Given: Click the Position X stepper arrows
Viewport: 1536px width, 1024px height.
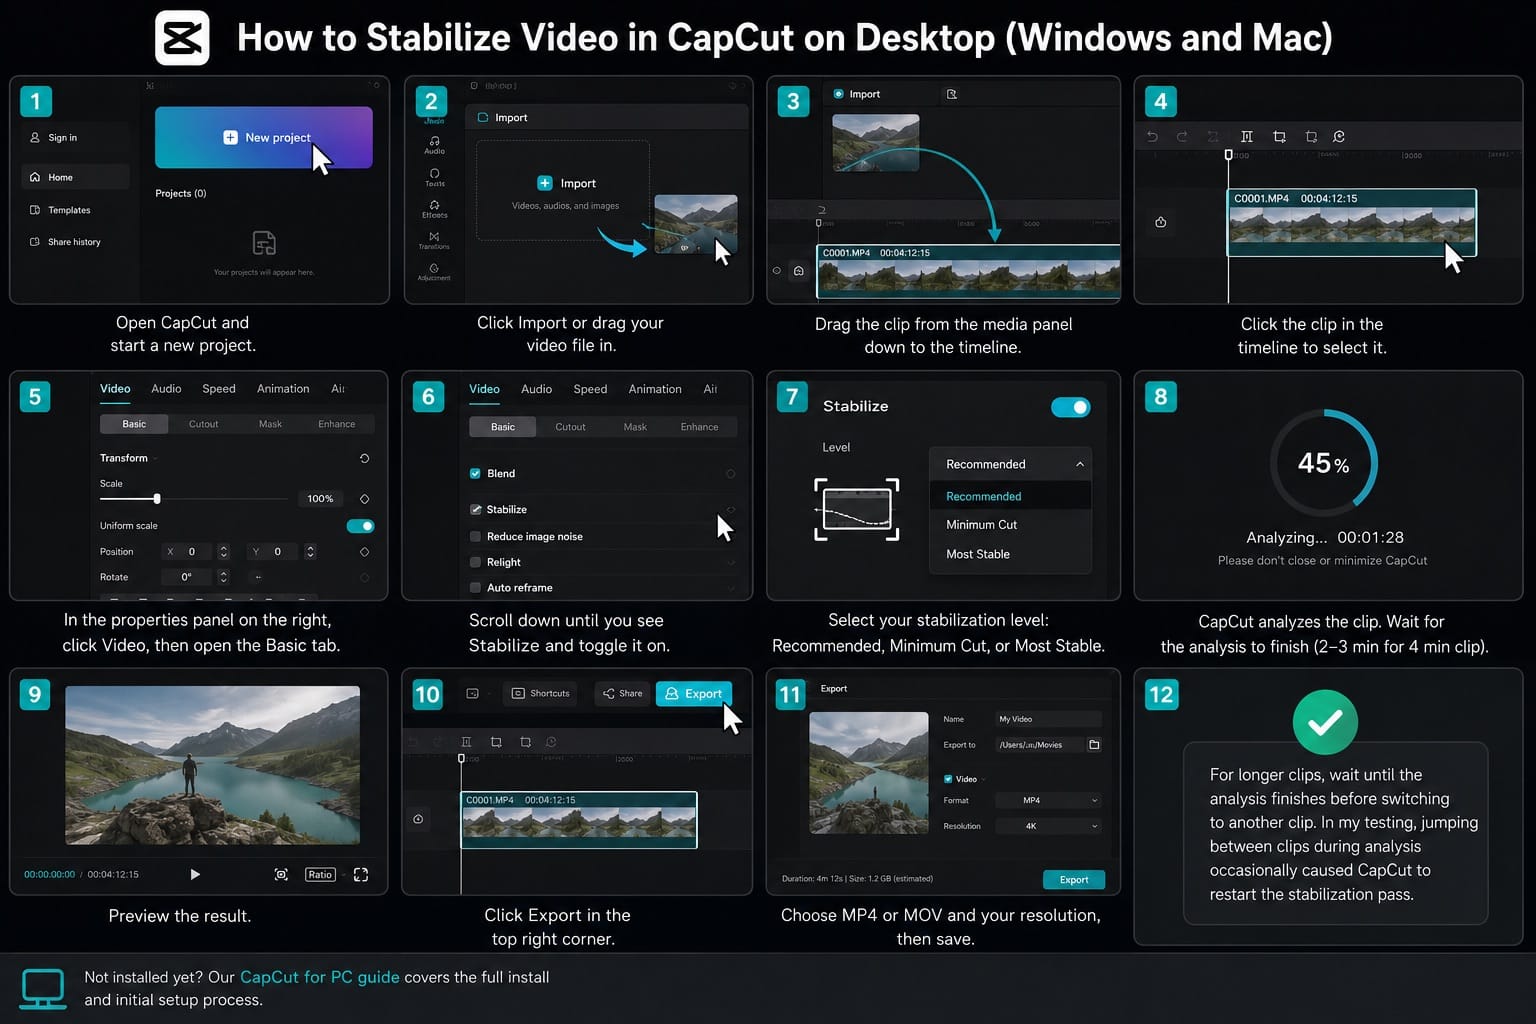Looking at the screenshot, I should point(223,552).
